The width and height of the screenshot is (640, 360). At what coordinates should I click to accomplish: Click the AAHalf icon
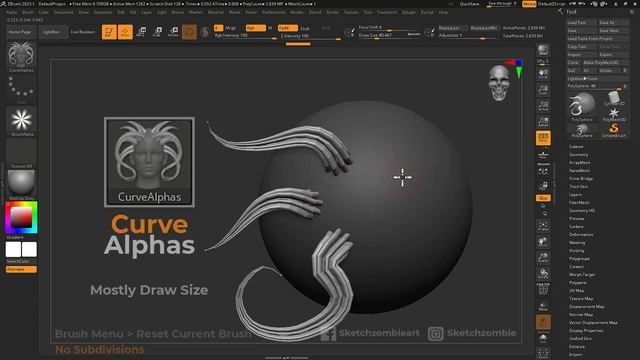coord(543,121)
